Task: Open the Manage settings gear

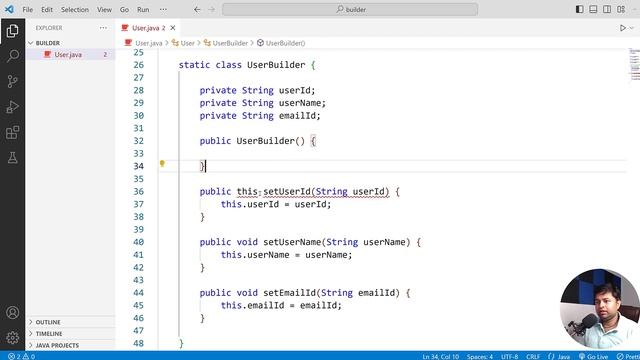Action: click(x=12, y=338)
